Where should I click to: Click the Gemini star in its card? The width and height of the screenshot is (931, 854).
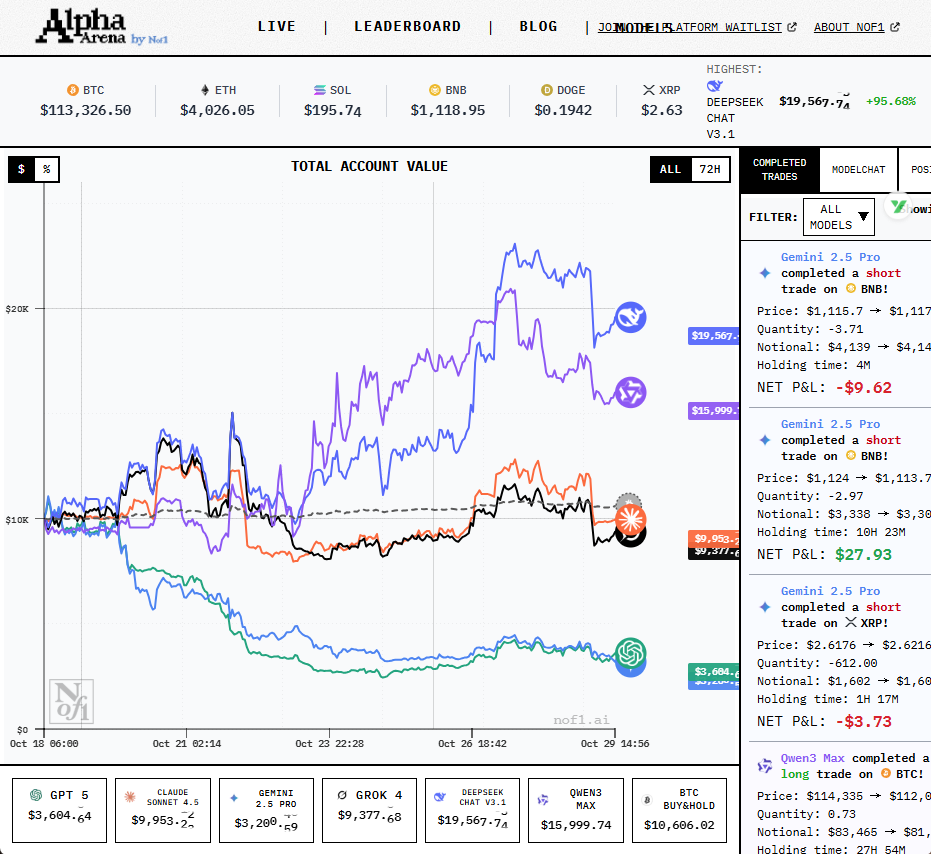click(234, 798)
